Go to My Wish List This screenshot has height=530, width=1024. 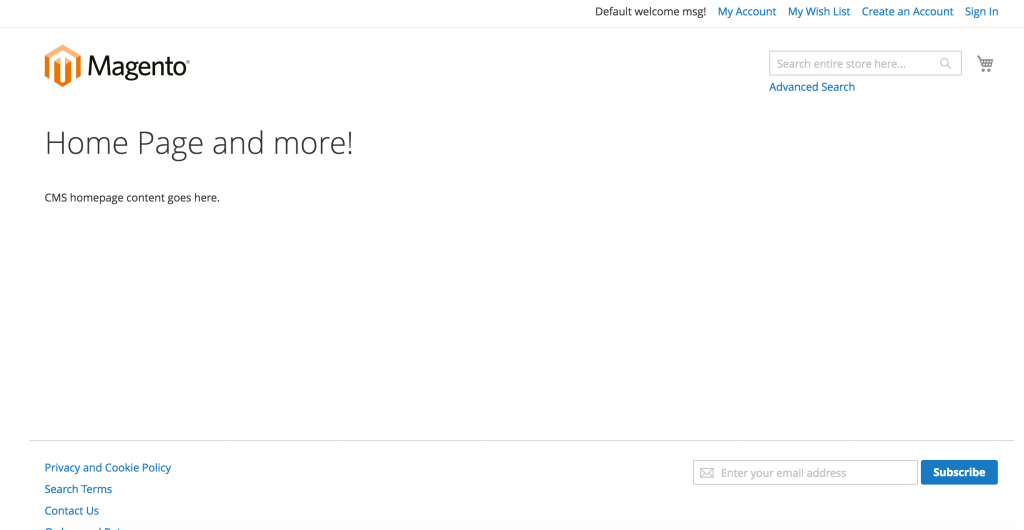pyautogui.click(x=818, y=12)
